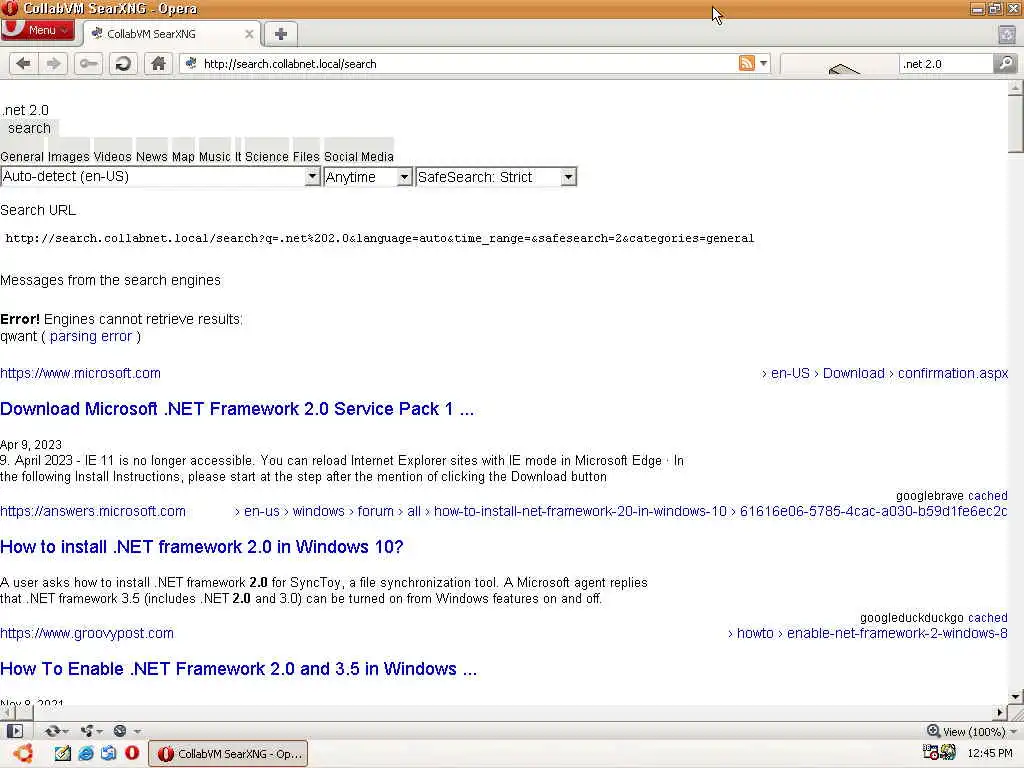Click the toolbar search field containing .net 2.0
1024x768 pixels.
pos(946,63)
